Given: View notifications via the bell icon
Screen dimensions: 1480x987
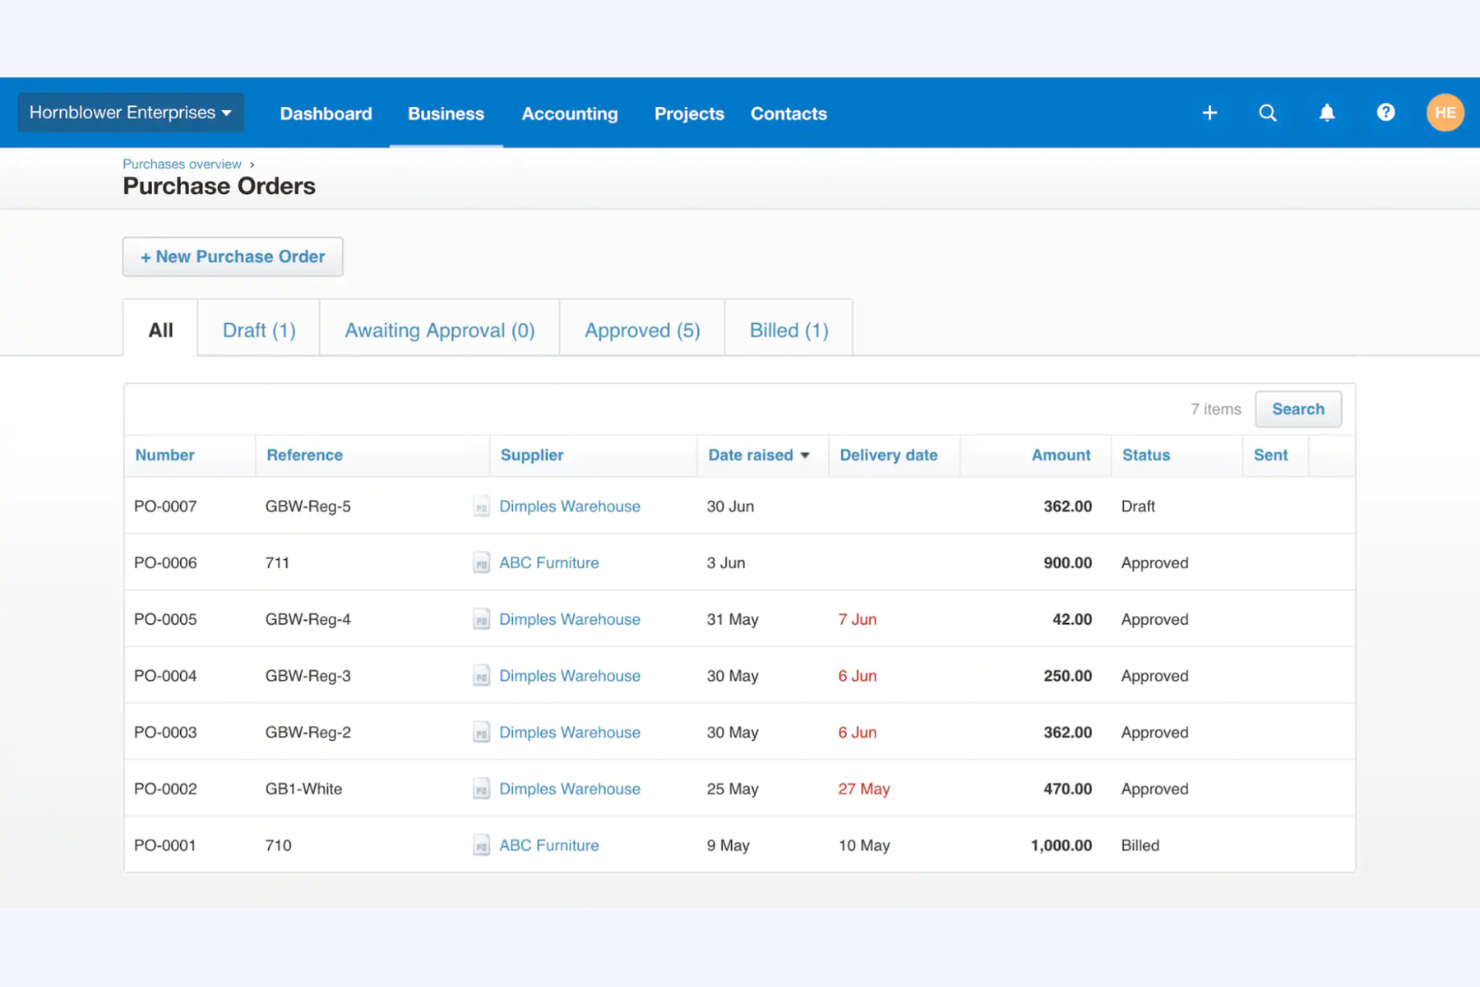Looking at the screenshot, I should 1327,113.
